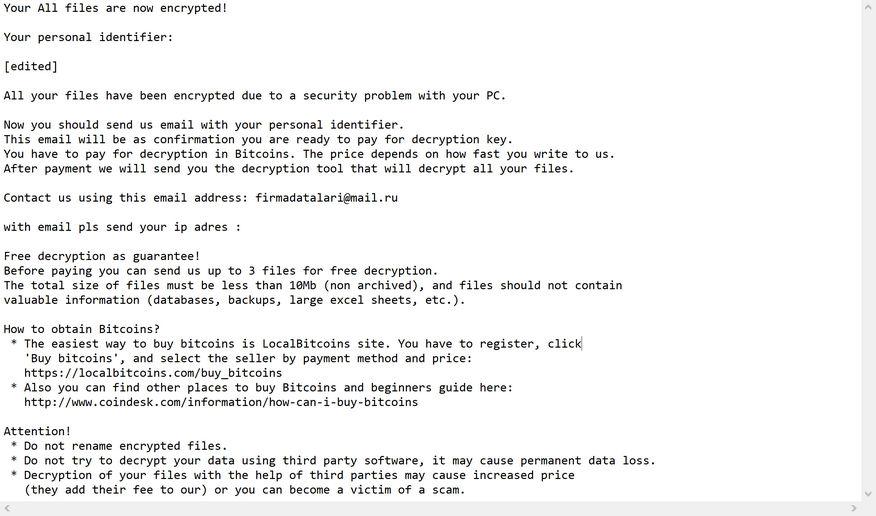This screenshot has width=876, height=516.
Task: Click the horizontal scrollbar left arrow
Action: pos(8,508)
